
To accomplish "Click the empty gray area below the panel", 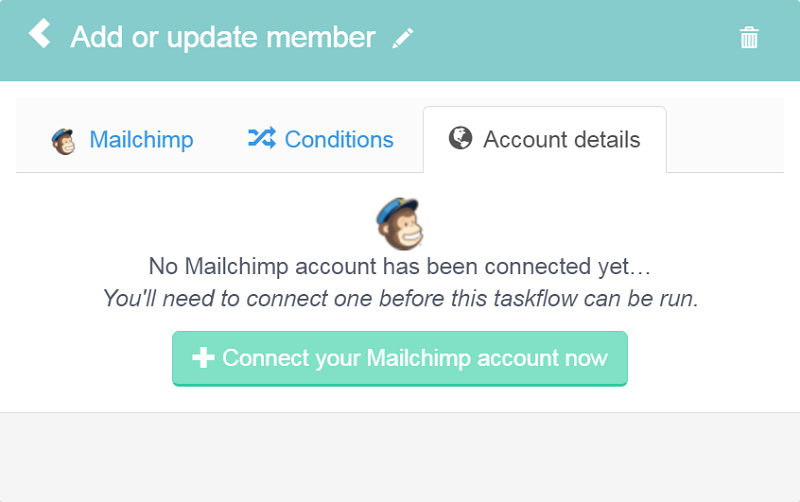I will (x=400, y=458).
